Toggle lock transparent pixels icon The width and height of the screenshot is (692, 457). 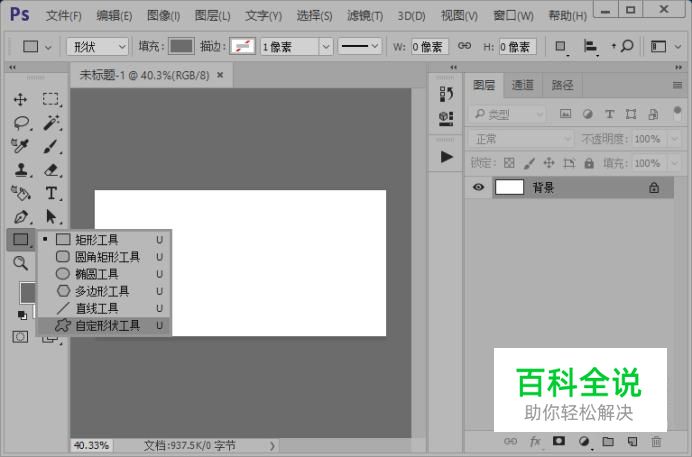(x=509, y=163)
